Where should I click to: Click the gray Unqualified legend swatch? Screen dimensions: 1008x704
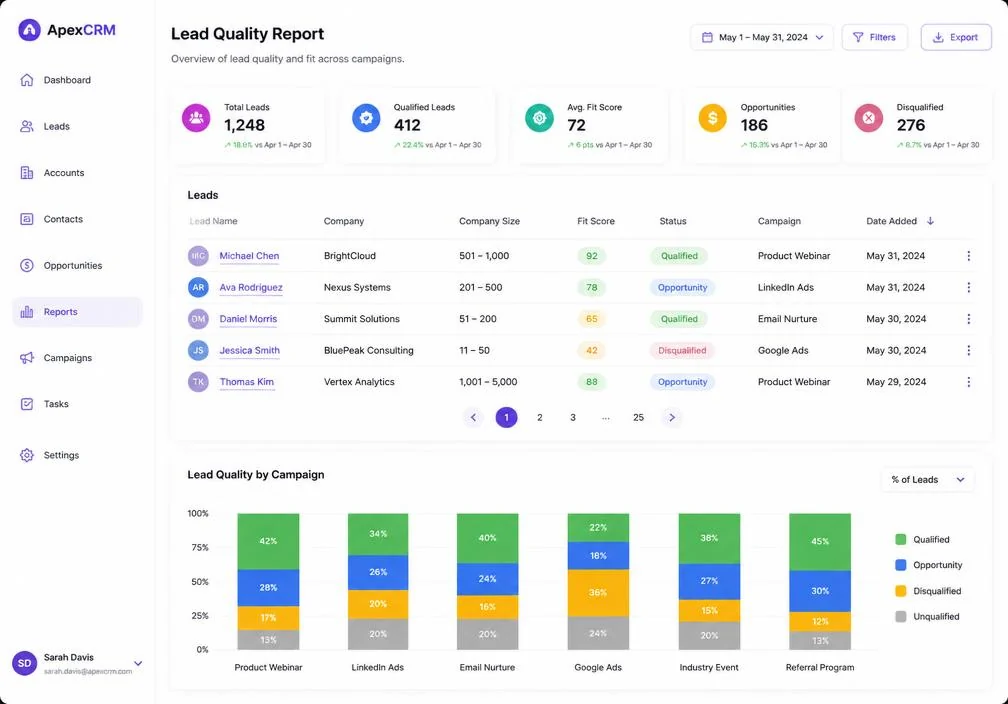click(901, 617)
